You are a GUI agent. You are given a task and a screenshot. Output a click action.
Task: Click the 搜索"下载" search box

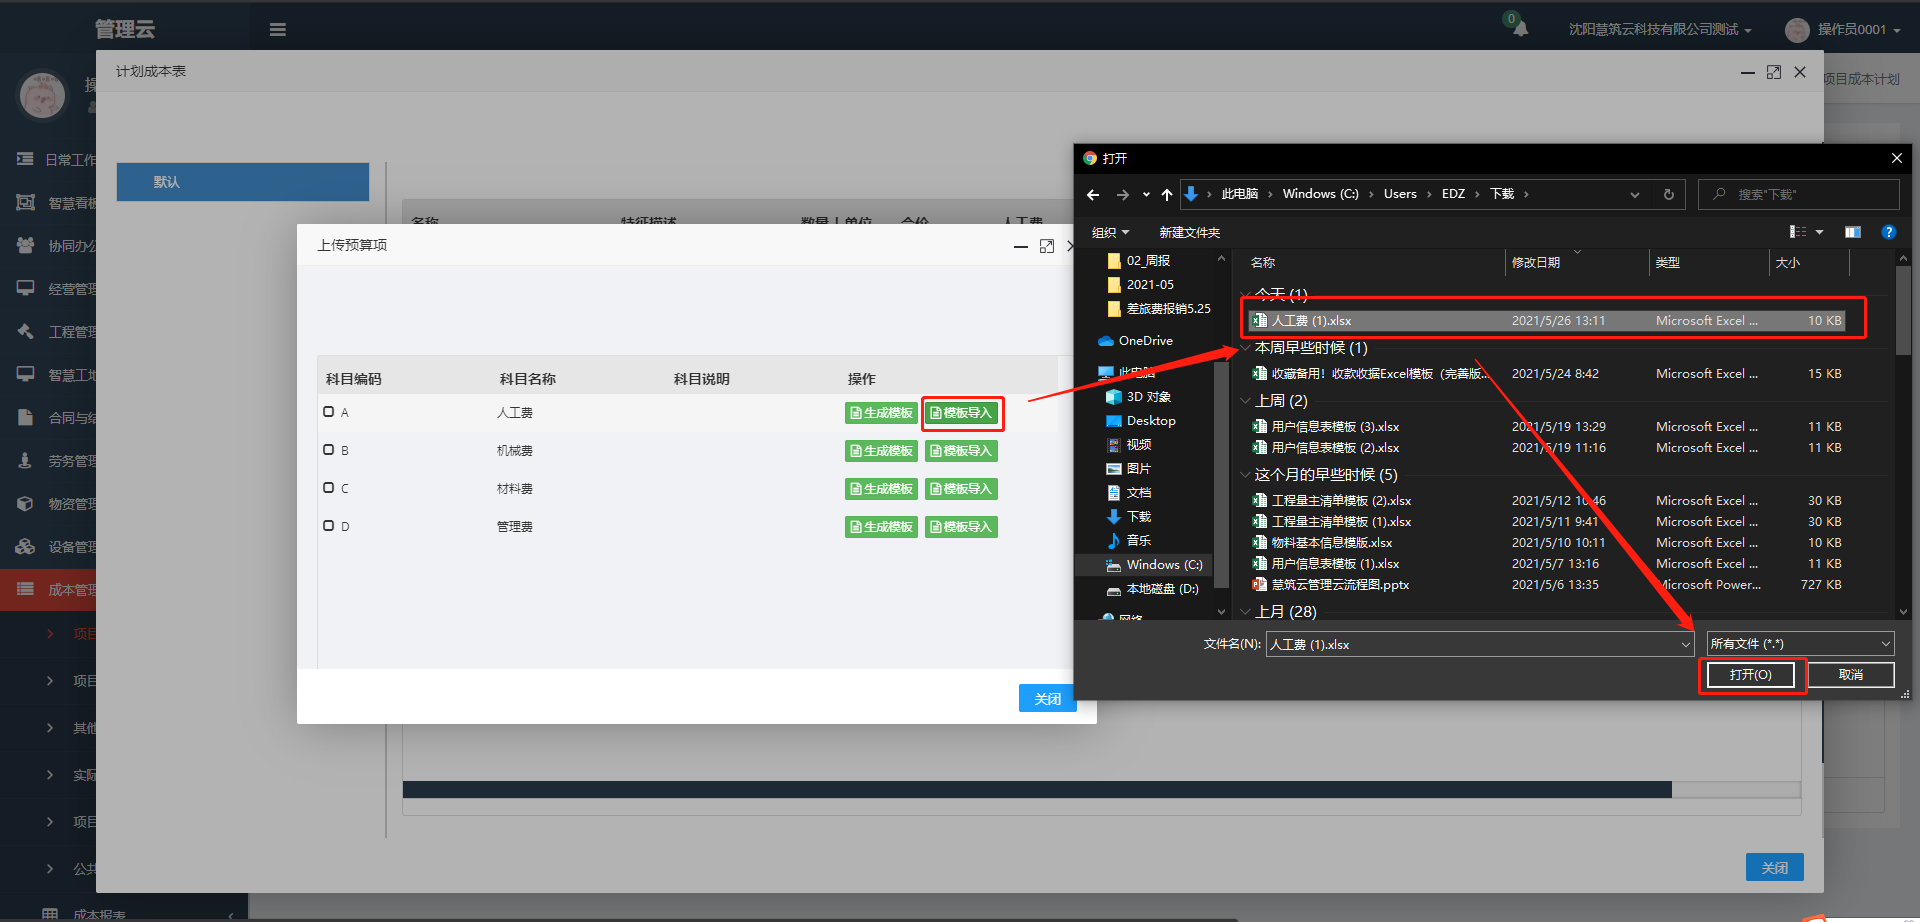pos(1798,194)
